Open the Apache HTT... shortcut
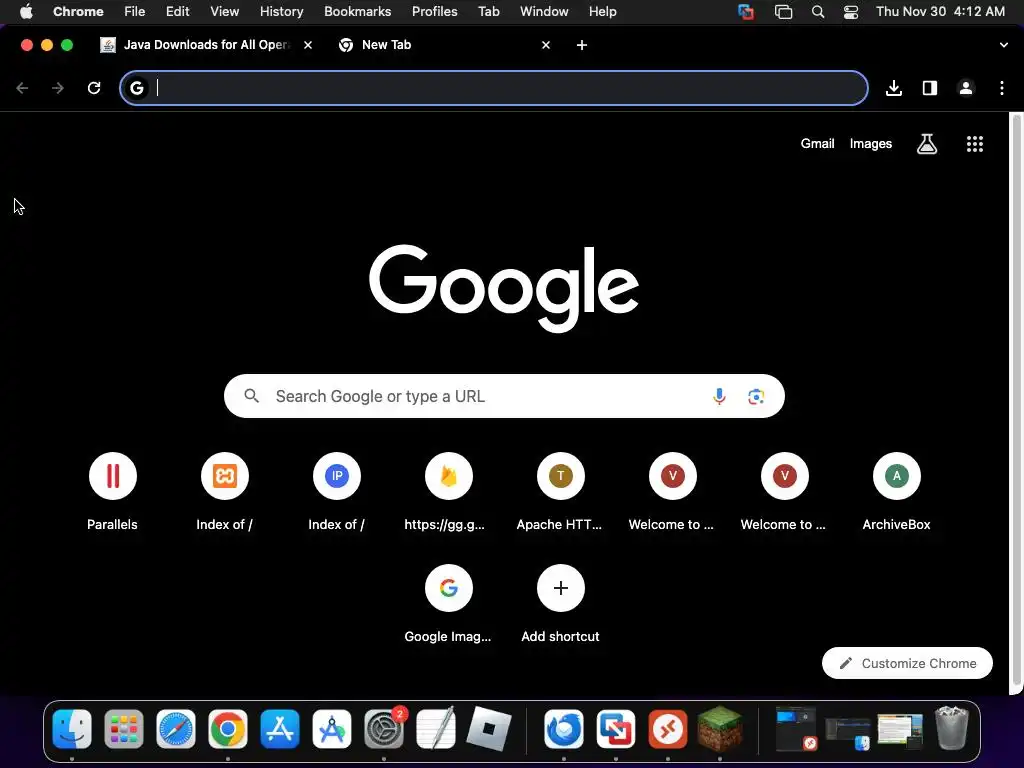 [x=560, y=492]
